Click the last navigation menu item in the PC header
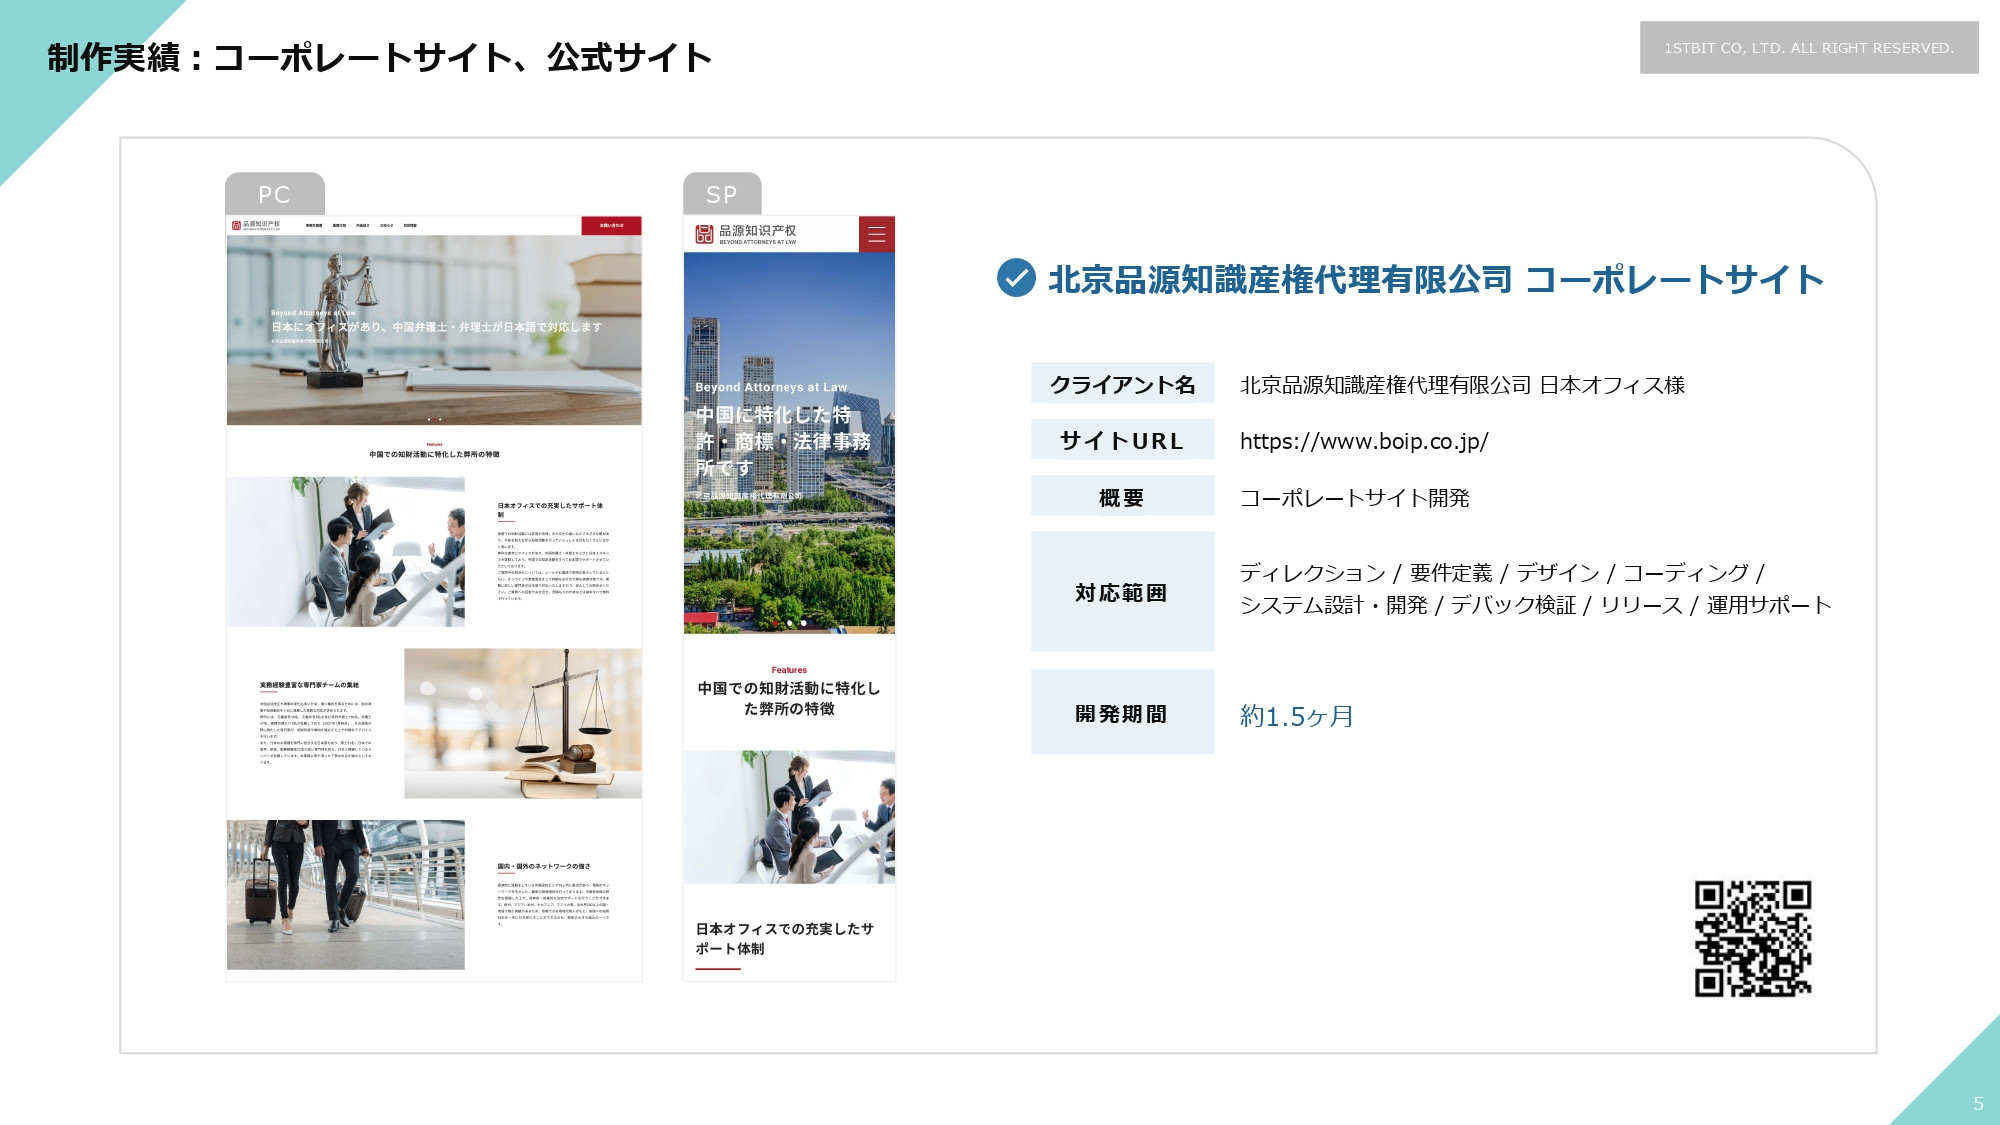 [x=409, y=225]
